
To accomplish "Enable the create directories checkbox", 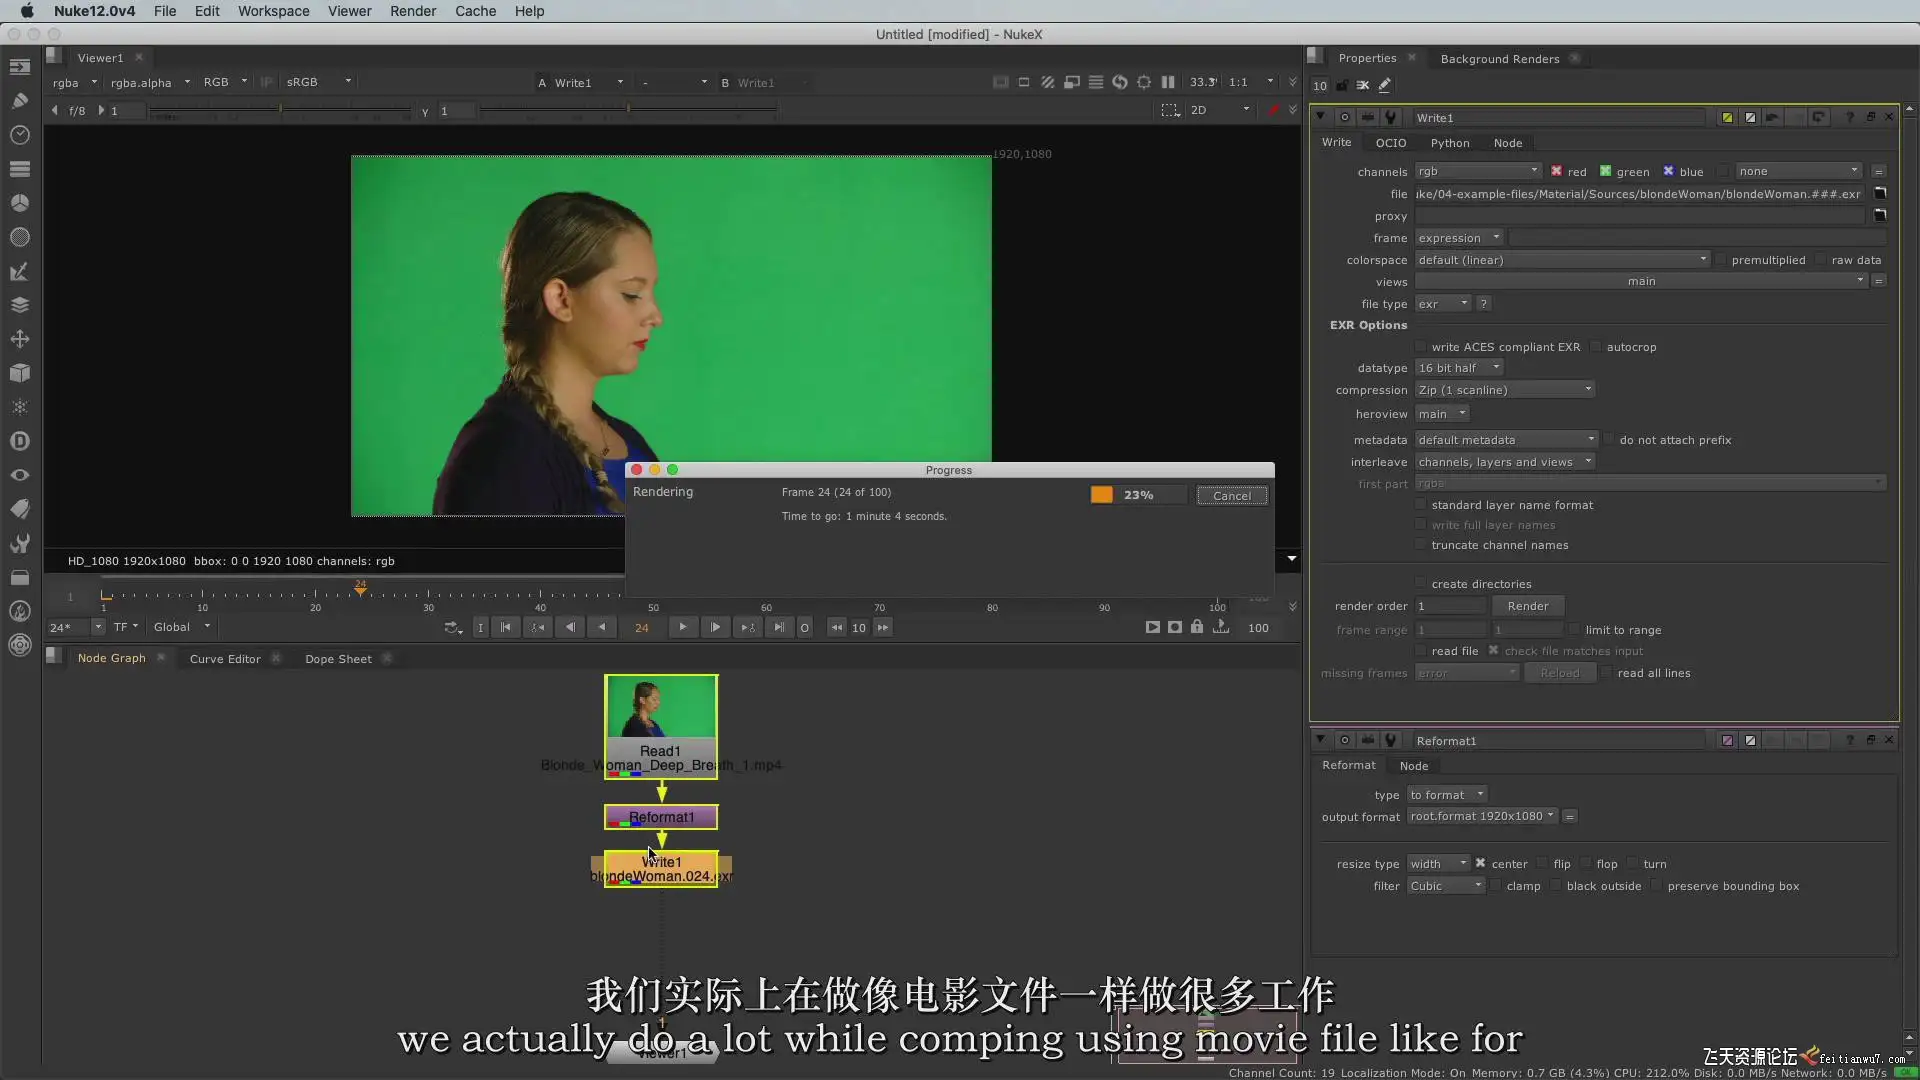I will pyautogui.click(x=1420, y=584).
